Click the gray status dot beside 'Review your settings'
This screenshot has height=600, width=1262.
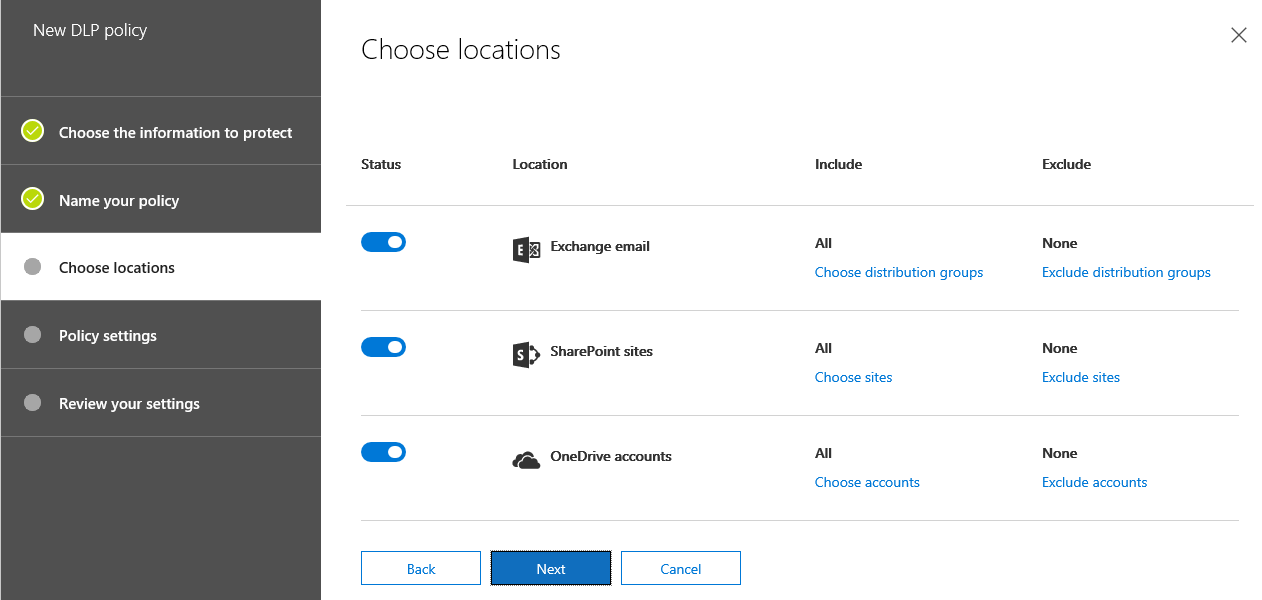tap(31, 402)
